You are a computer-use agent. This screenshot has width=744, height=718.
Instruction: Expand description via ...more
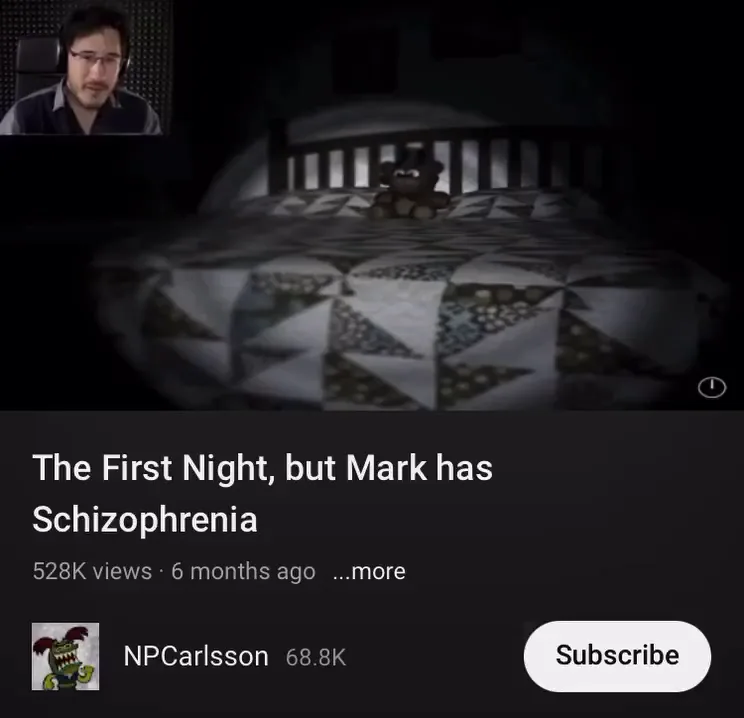pos(369,571)
